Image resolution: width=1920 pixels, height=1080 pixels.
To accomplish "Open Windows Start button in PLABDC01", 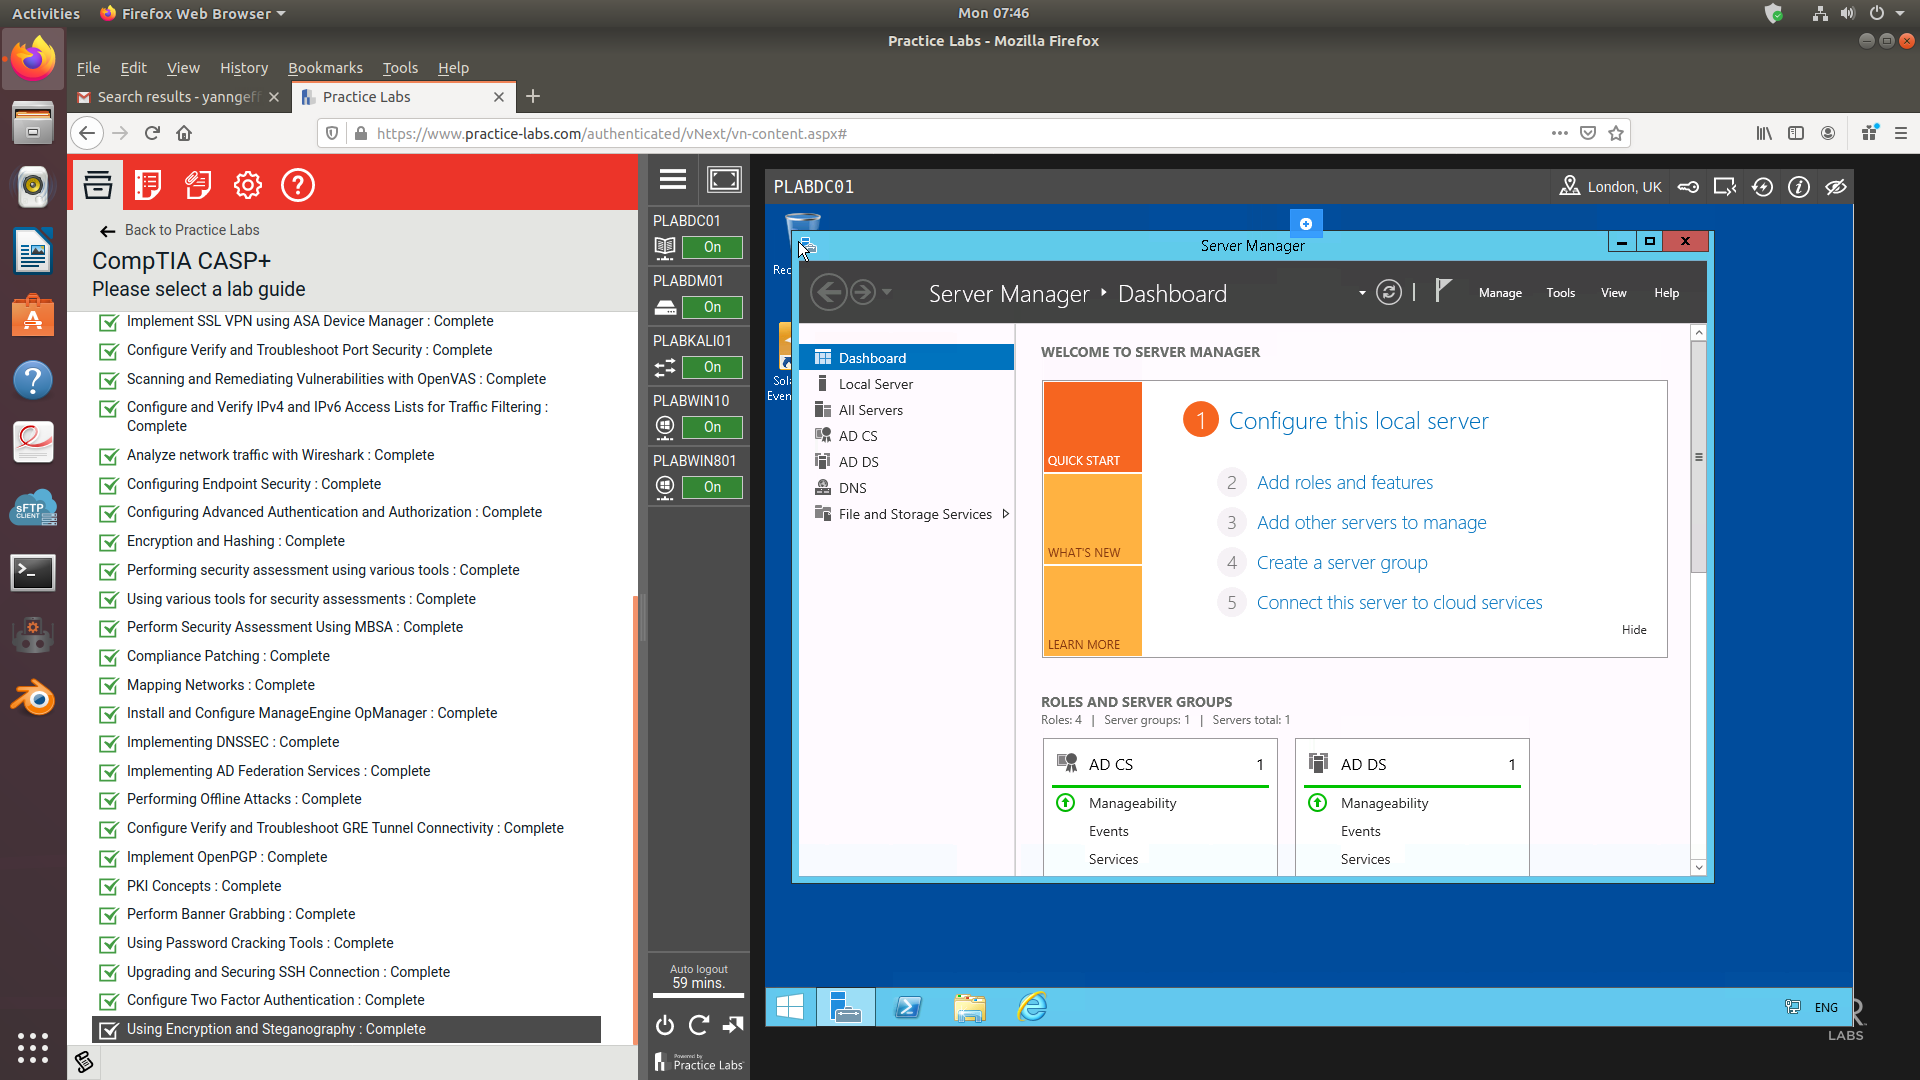I will tap(790, 1007).
